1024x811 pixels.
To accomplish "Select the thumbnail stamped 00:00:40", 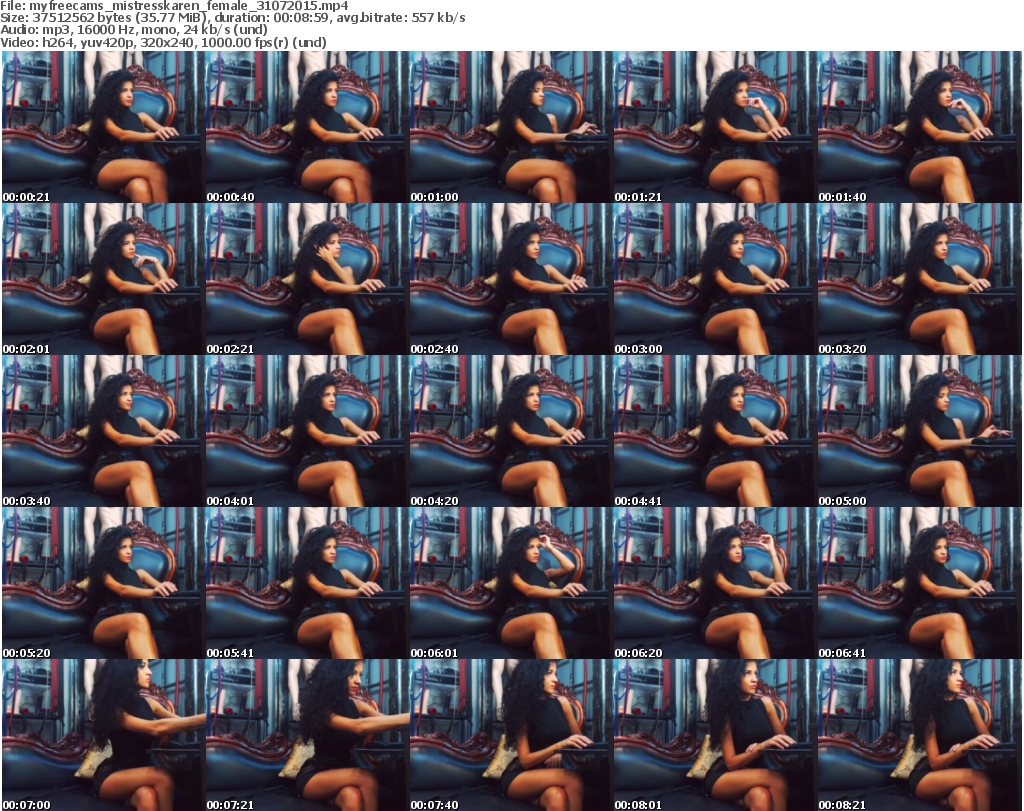I will pos(308,127).
